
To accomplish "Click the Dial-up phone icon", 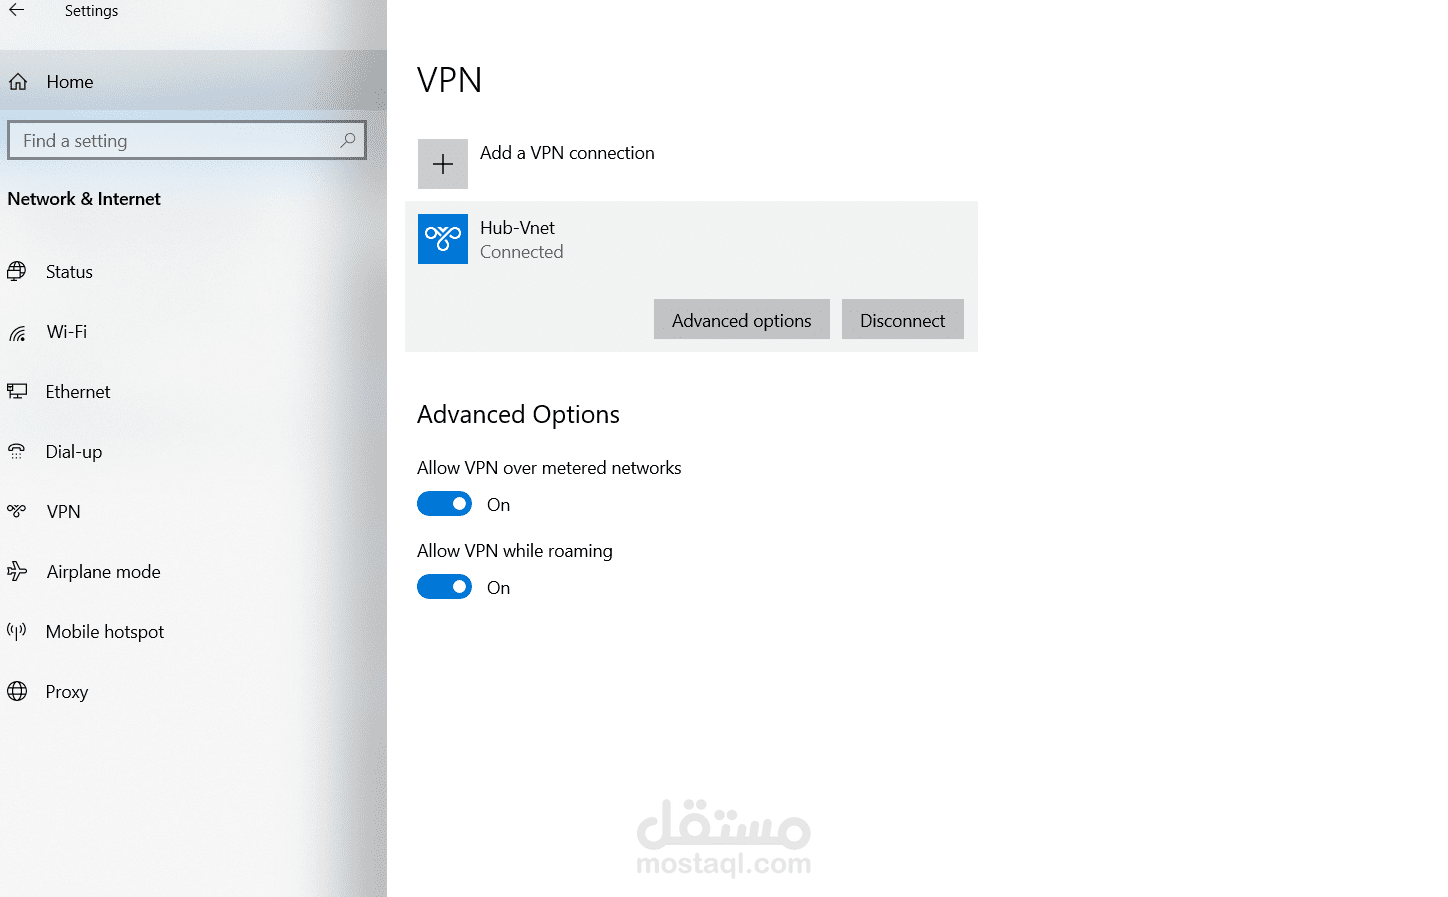I will tap(17, 452).
